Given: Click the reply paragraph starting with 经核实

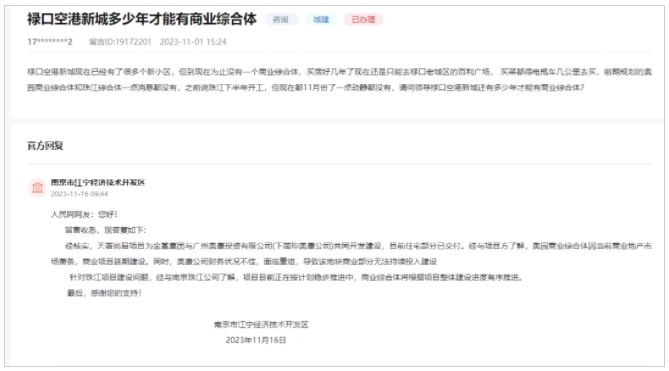Looking at the screenshot, I should 351,254.
